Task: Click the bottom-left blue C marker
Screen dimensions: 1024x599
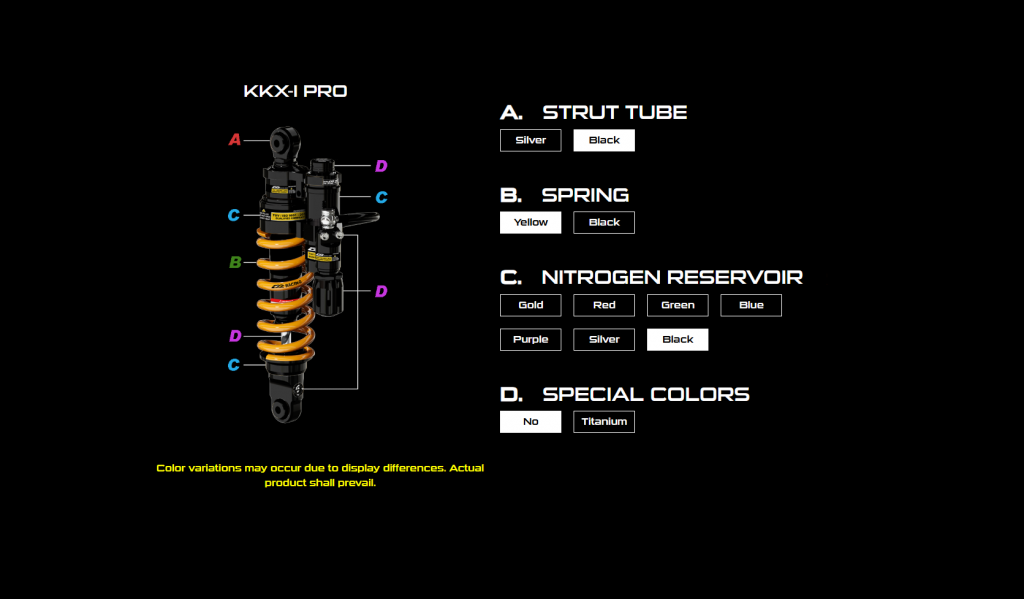Action: [233, 365]
